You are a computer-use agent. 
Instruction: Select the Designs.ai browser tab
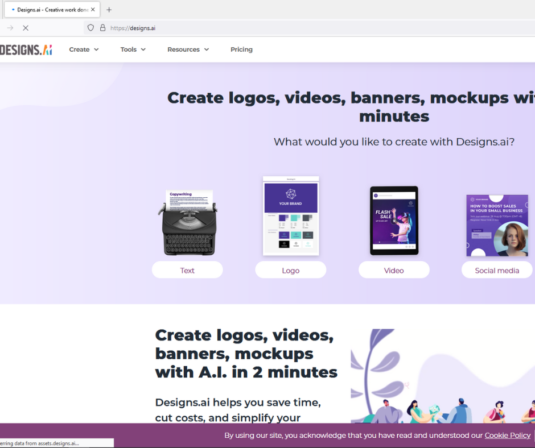click(52, 10)
